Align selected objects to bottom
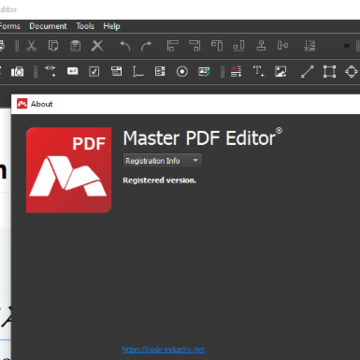This screenshot has width=360, height=360. pyautogui.click(x=239, y=46)
